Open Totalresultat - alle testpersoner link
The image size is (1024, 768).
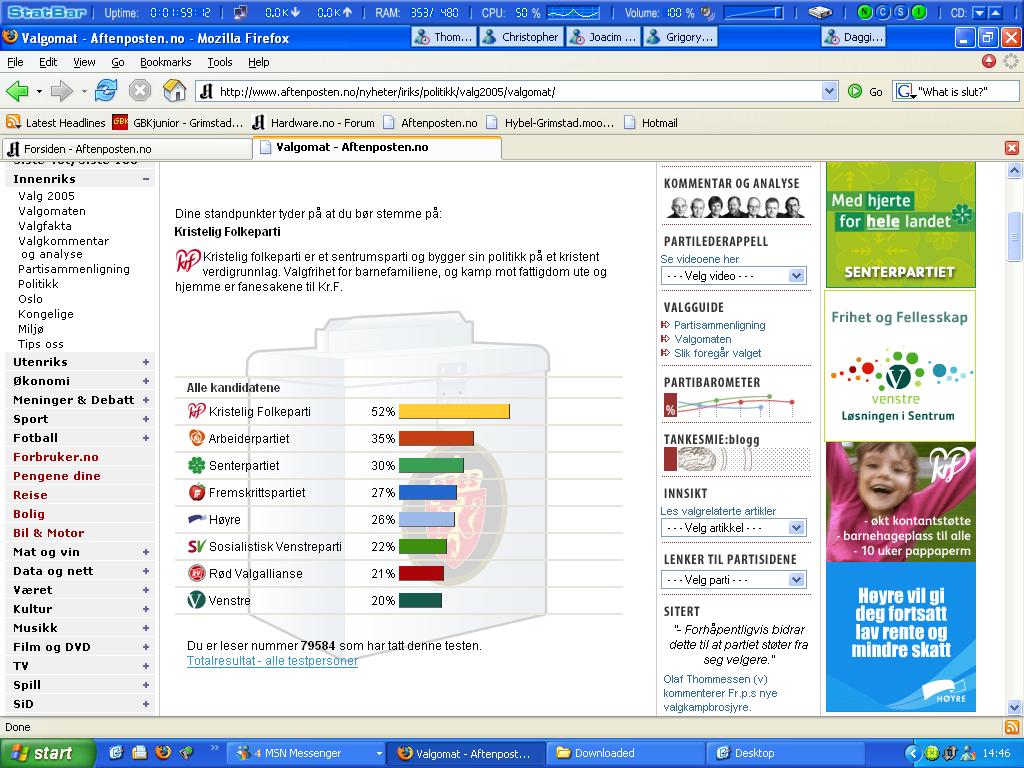272,661
